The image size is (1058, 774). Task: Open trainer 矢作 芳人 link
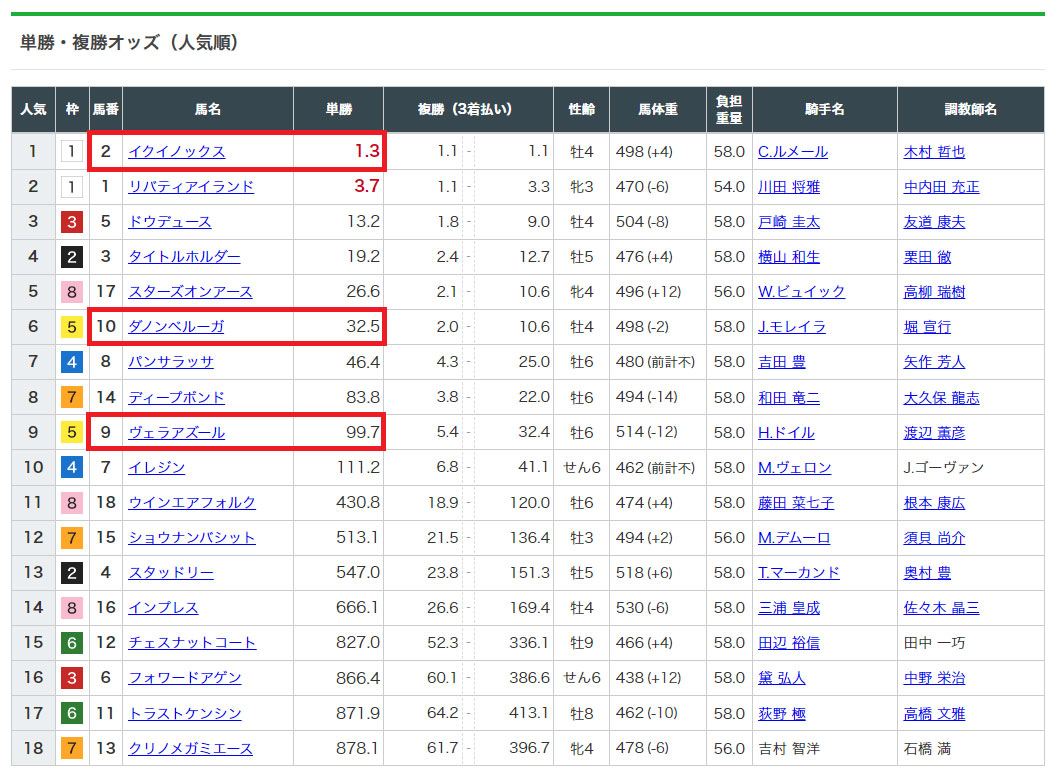(x=934, y=362)
